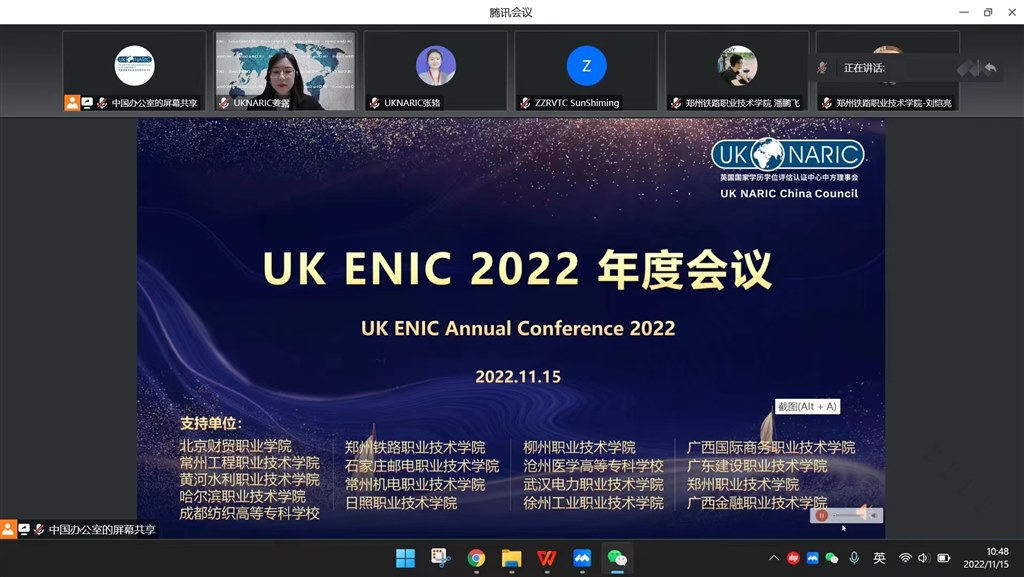
Task: Switch to Tencent Meeting taskbar icon
Action: tap(582, 558)
